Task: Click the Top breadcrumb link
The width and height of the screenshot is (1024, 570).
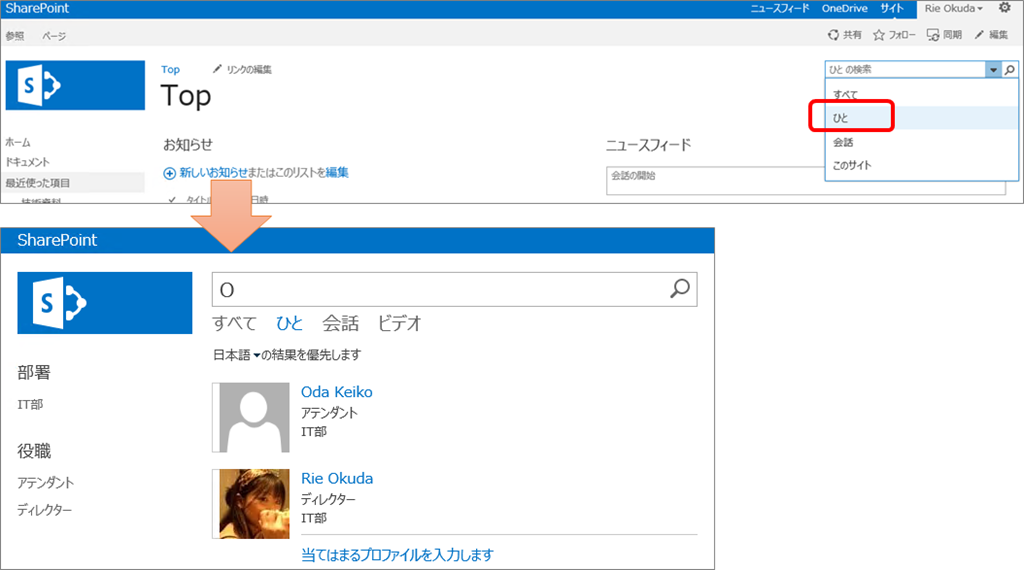Action: pos(170,69)
